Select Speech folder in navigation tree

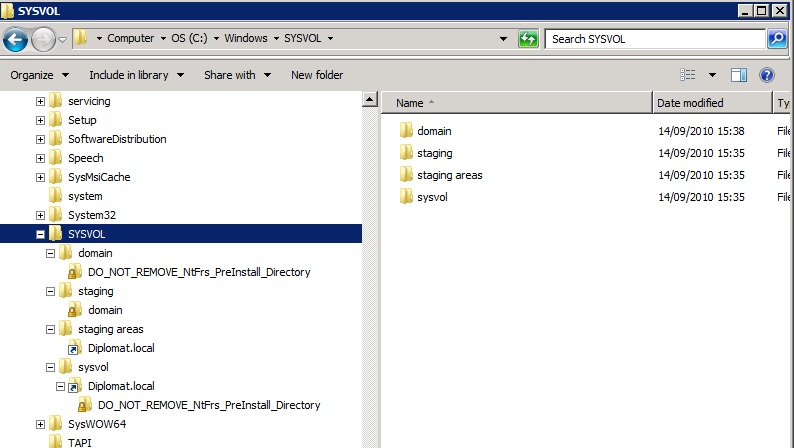[86, 158]
